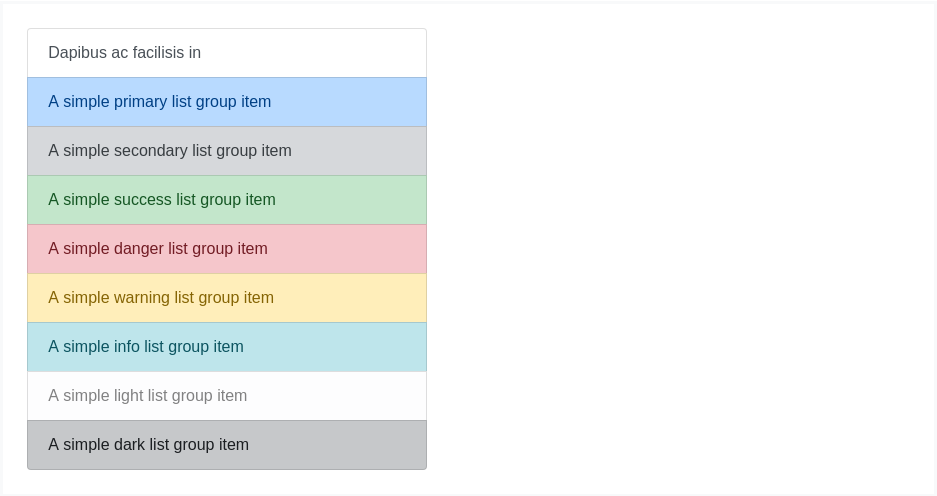Click the "A simple danger" text
The image size is (937, 496).
coord(104,249)
